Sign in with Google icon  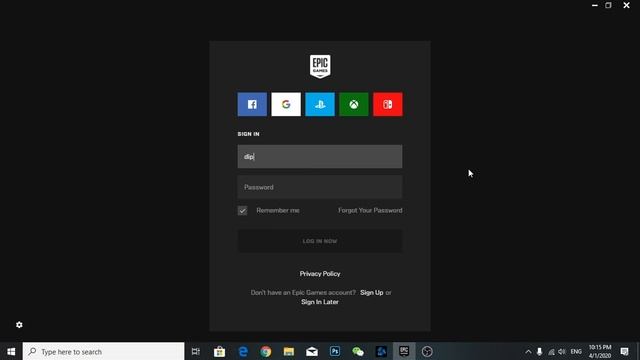tap(286, 104)
